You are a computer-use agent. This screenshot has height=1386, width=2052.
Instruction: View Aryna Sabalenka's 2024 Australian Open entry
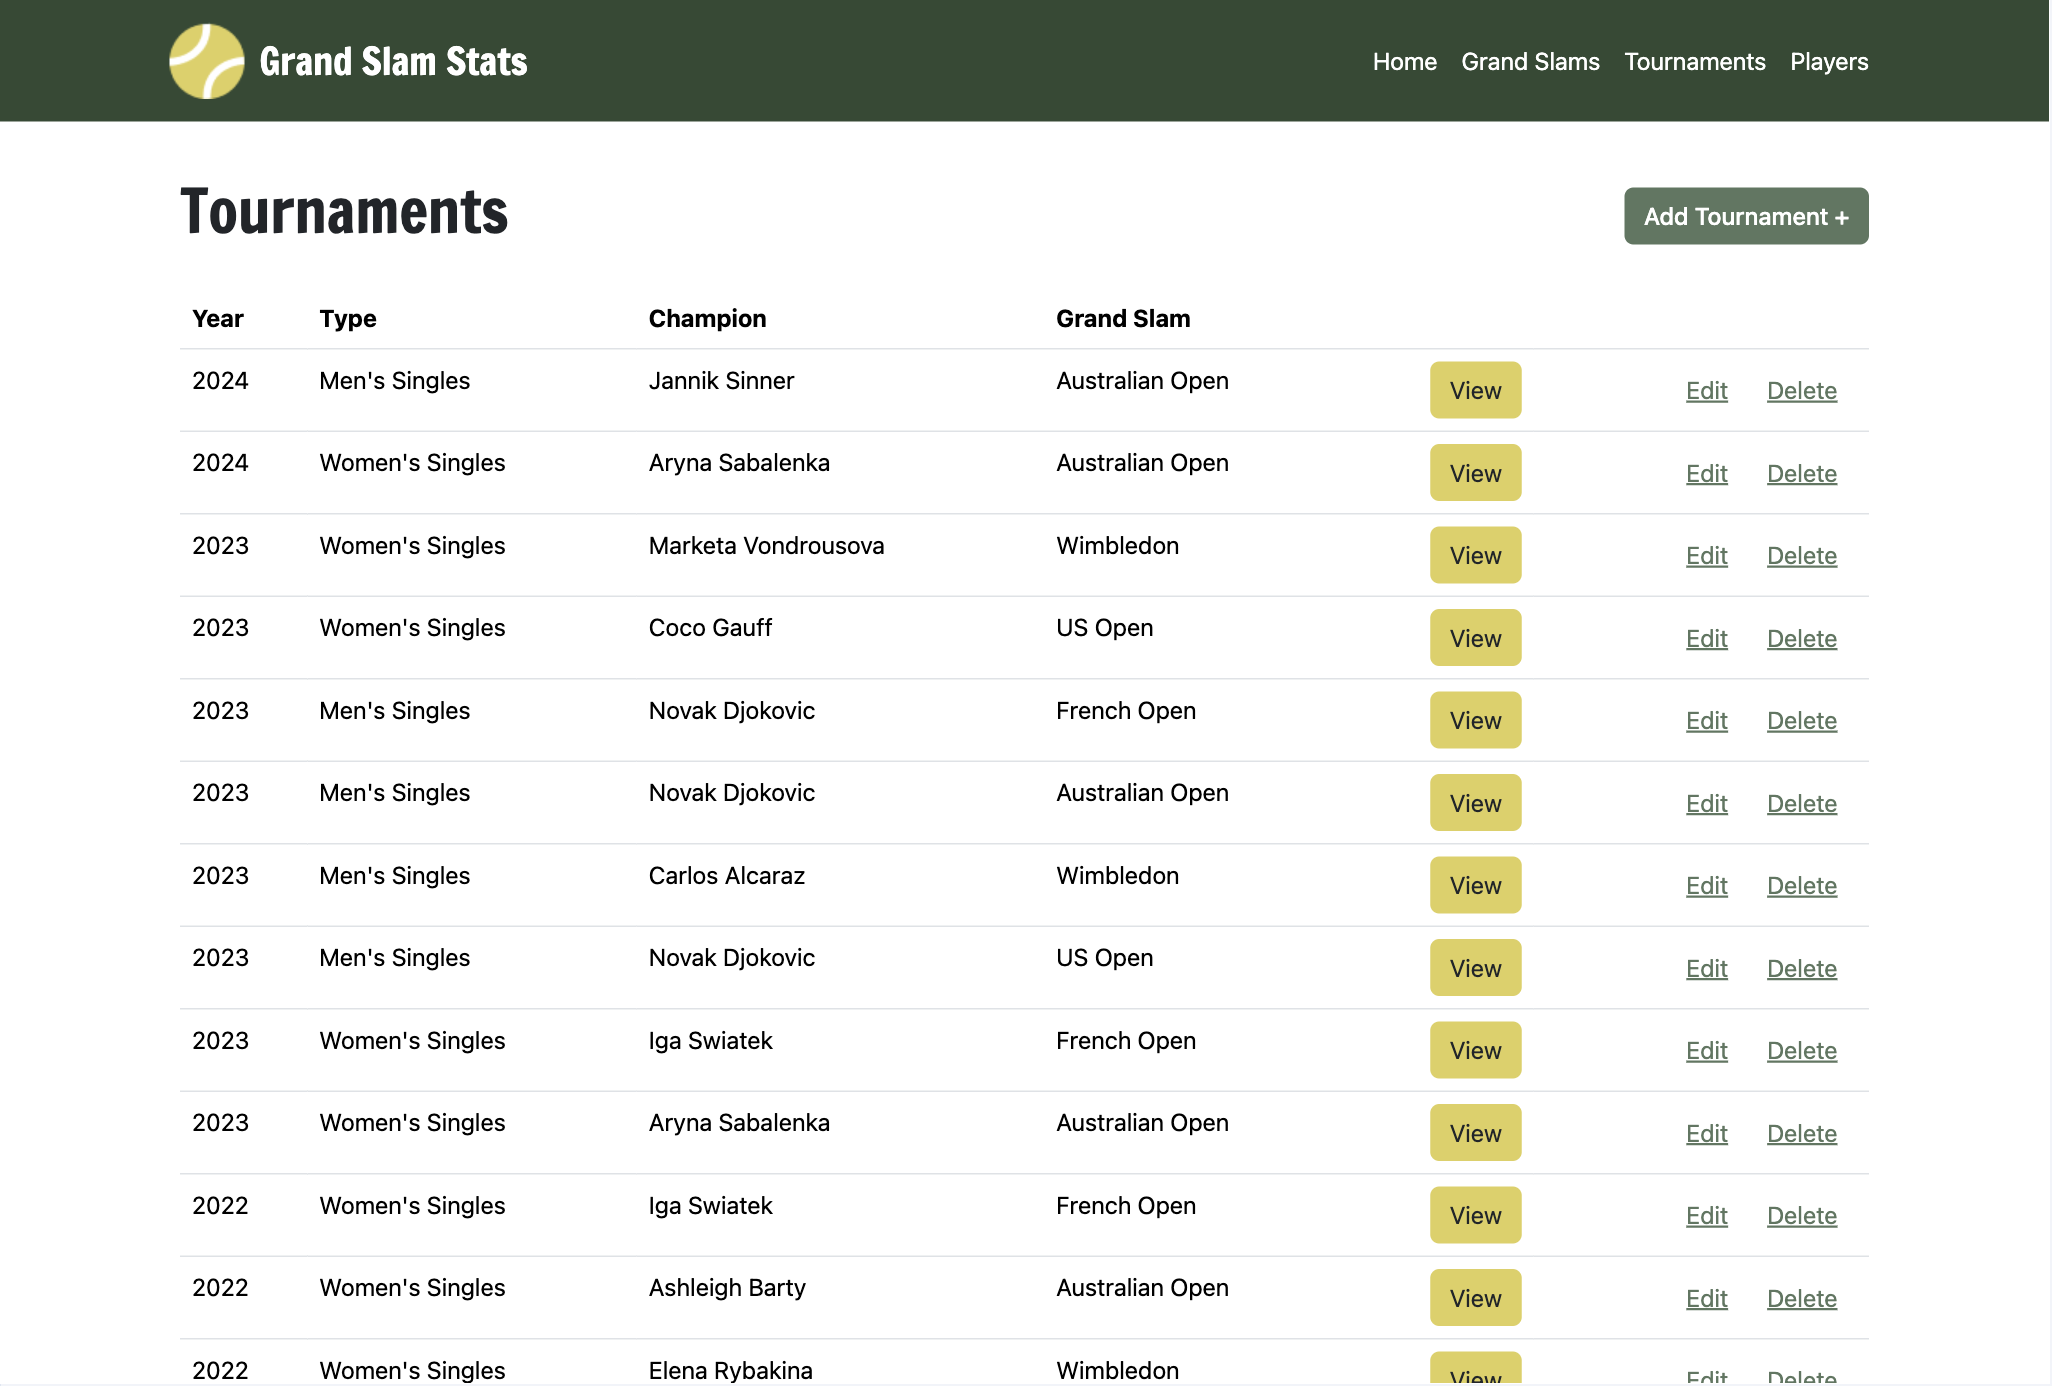pos(1475,472)
